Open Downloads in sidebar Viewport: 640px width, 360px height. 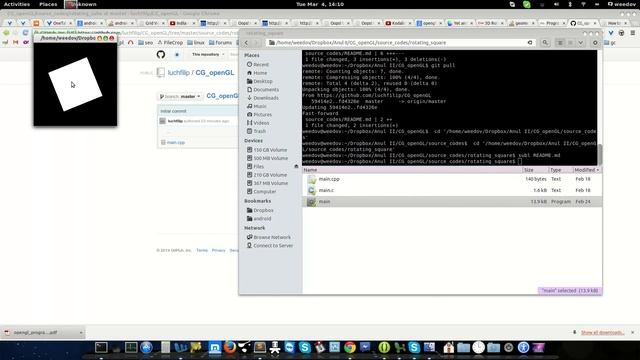click(262, 98)
